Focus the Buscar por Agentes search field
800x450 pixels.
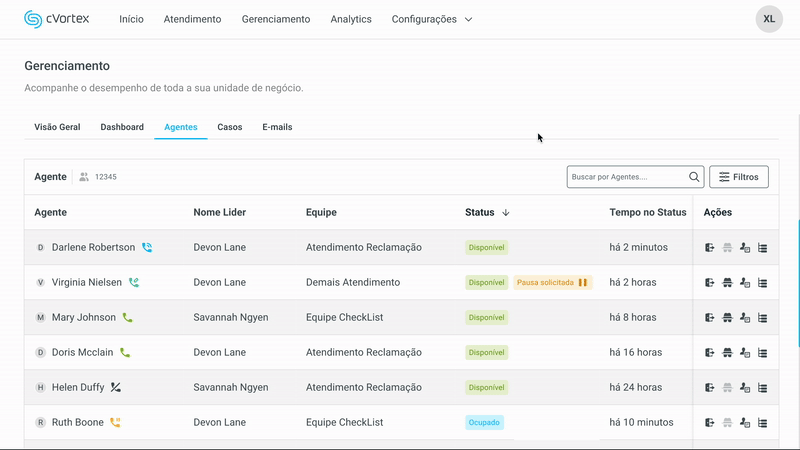[x=627, y=177]
